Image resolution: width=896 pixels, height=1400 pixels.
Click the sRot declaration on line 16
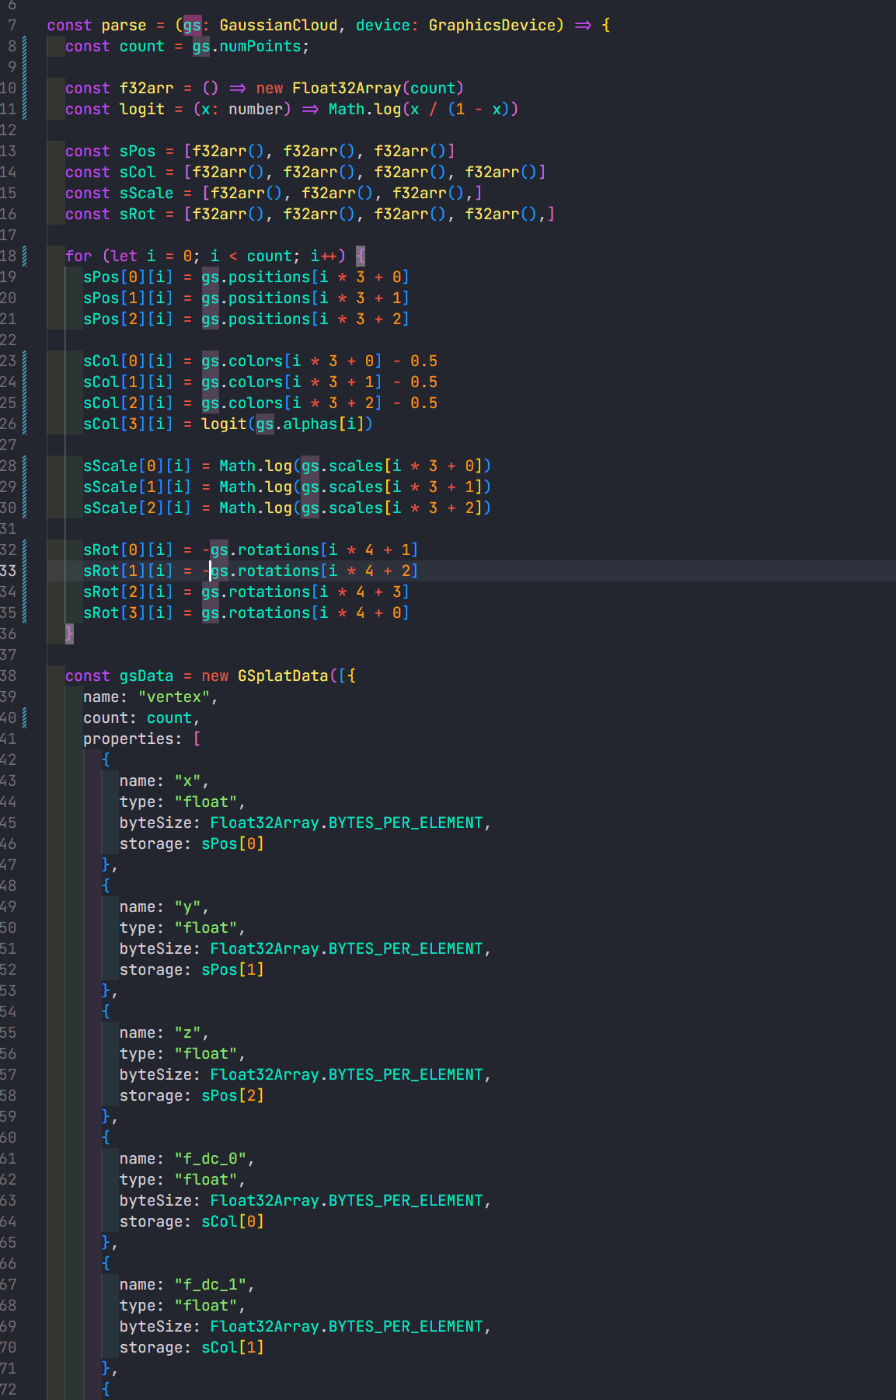pos(138,214)
